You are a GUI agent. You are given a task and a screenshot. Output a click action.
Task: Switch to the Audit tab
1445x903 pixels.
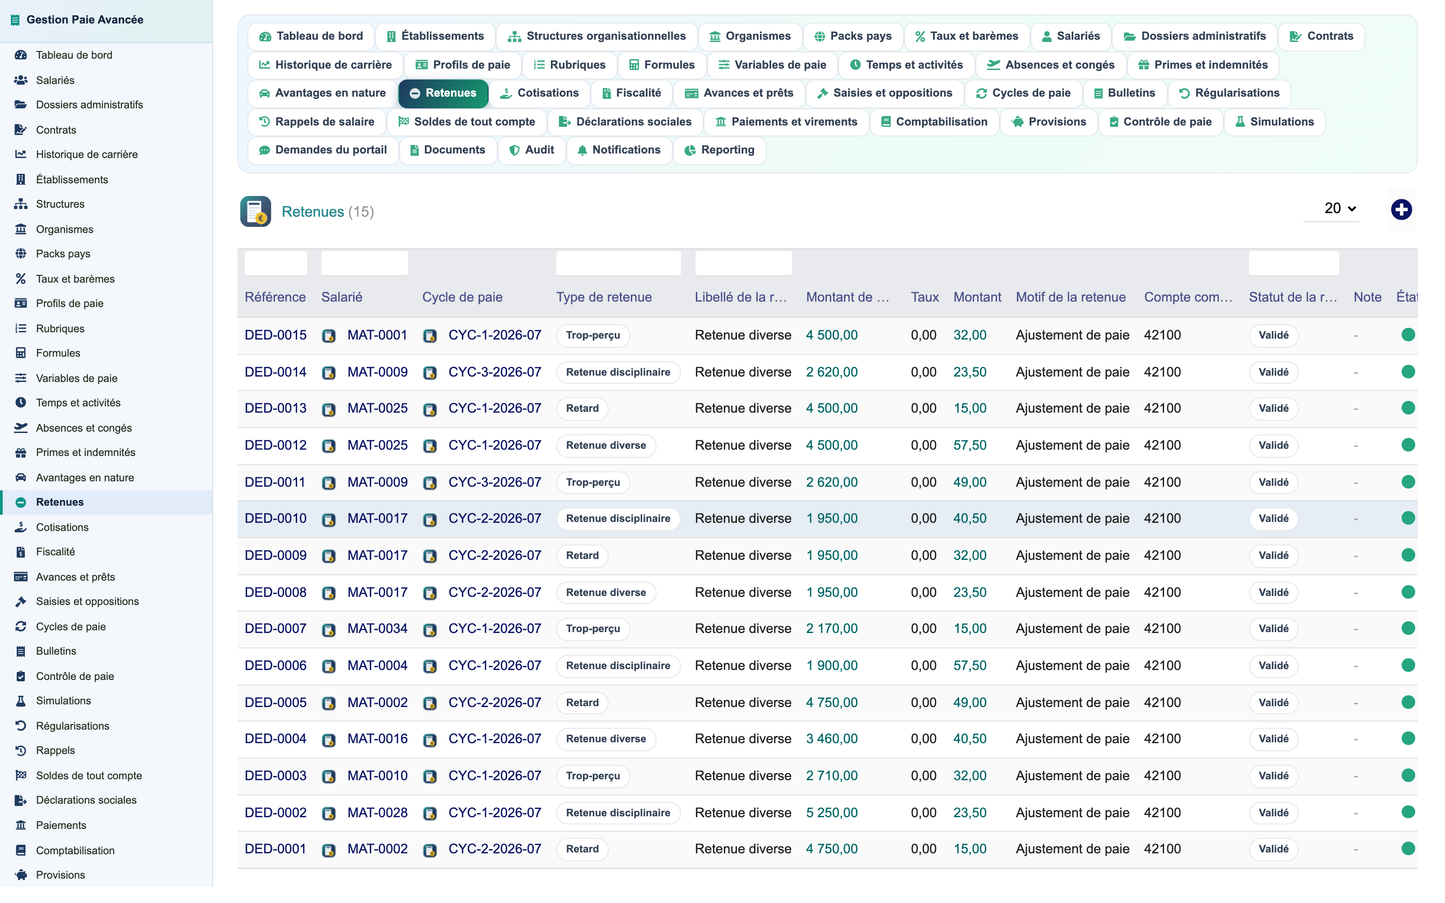point(531,150)
